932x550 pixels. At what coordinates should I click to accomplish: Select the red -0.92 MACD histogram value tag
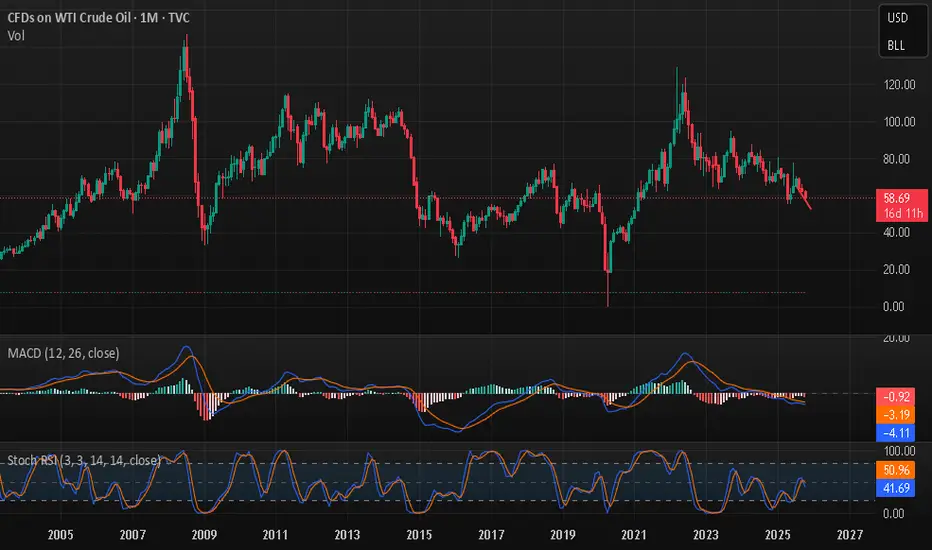click(x=898, y=395)
